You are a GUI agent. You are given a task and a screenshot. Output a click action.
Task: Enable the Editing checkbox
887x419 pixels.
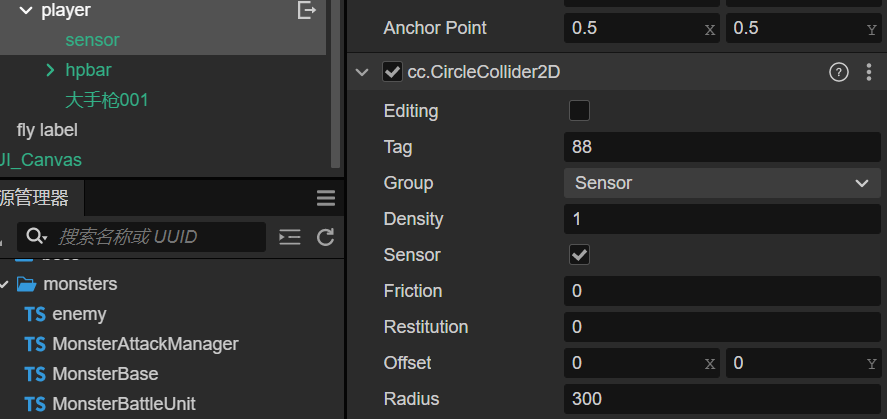click(579, 111)
